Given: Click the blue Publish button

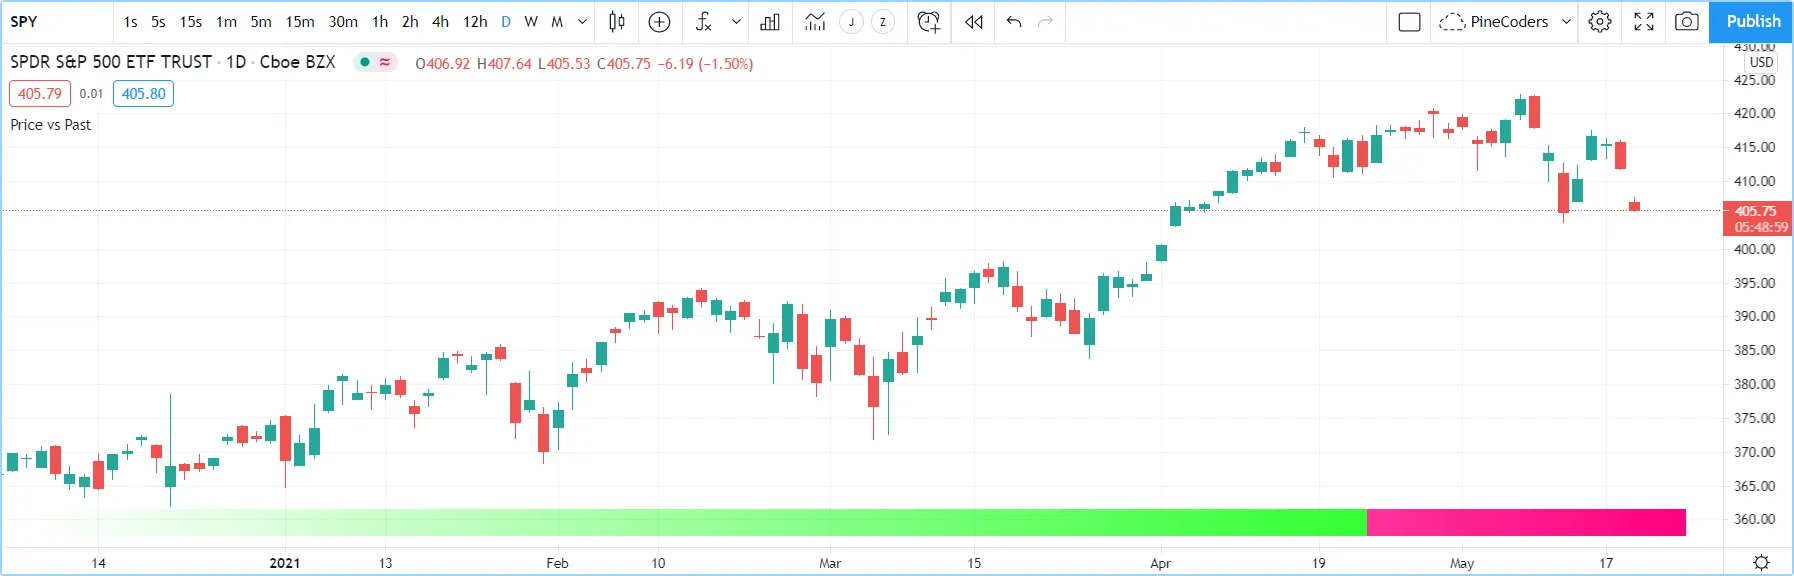Looking at the screenshot, I should click(1752, 22).
